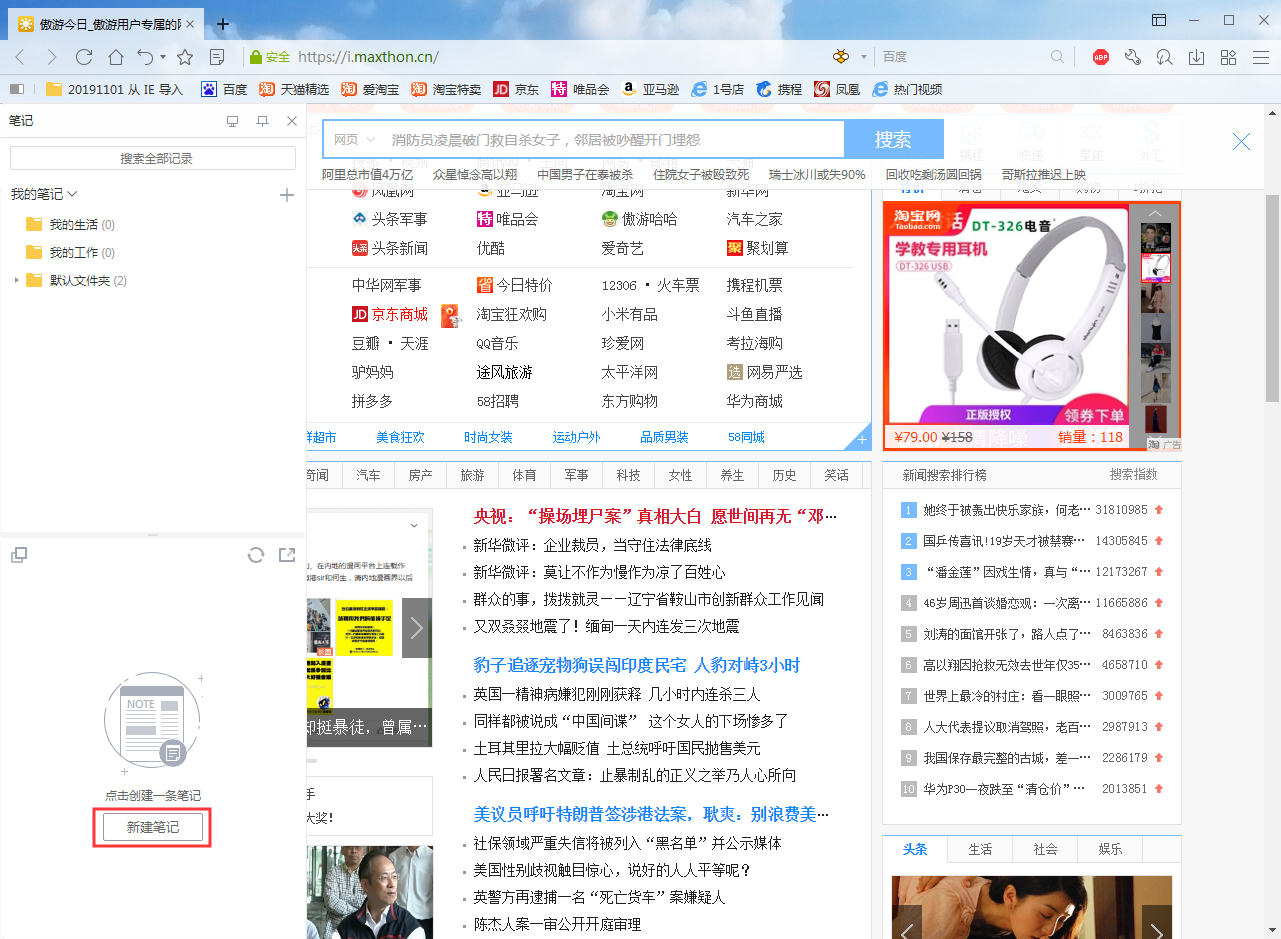Open the download manager icon

pyautogui.click(x=1197, y=57)
